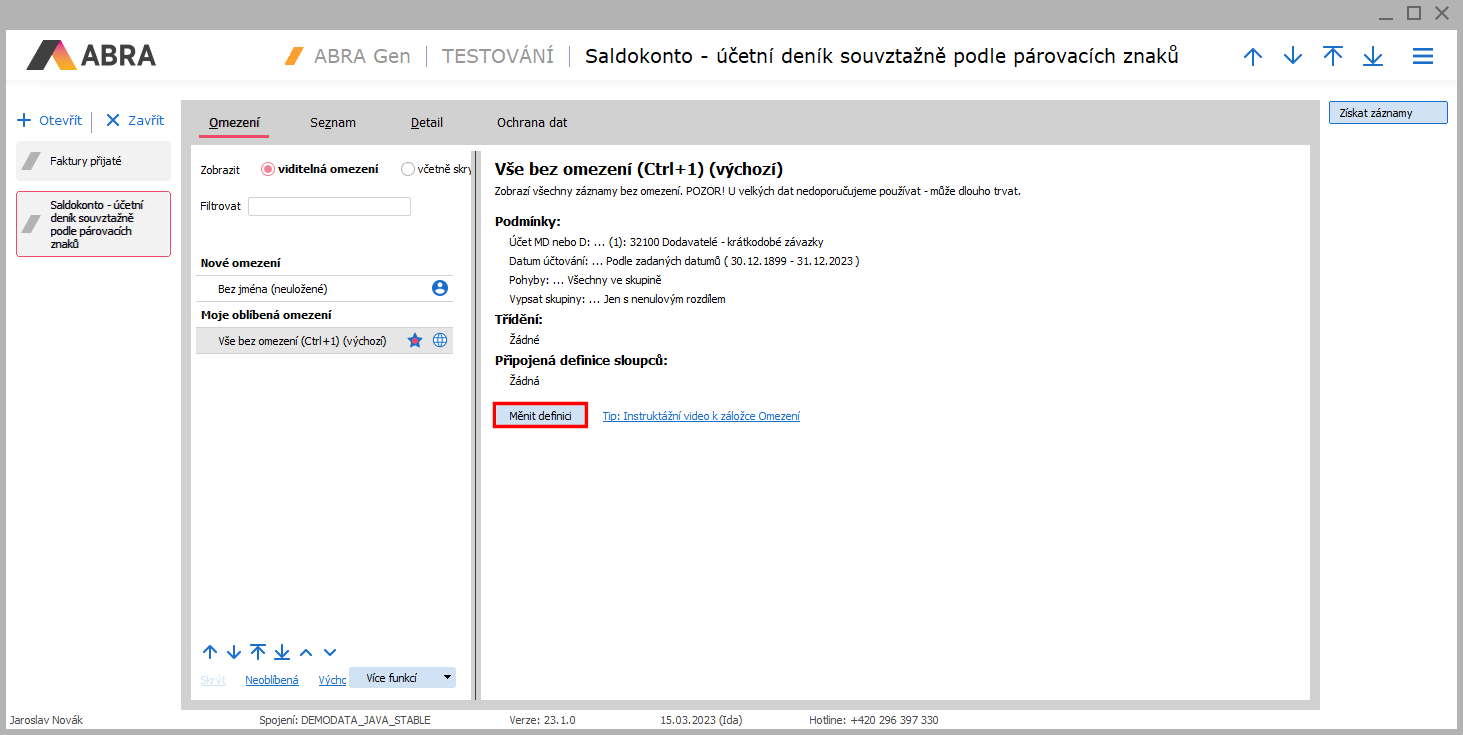
Task: Expand the 'Více funkcí' dropdown
Action: (x=447, y=677)
